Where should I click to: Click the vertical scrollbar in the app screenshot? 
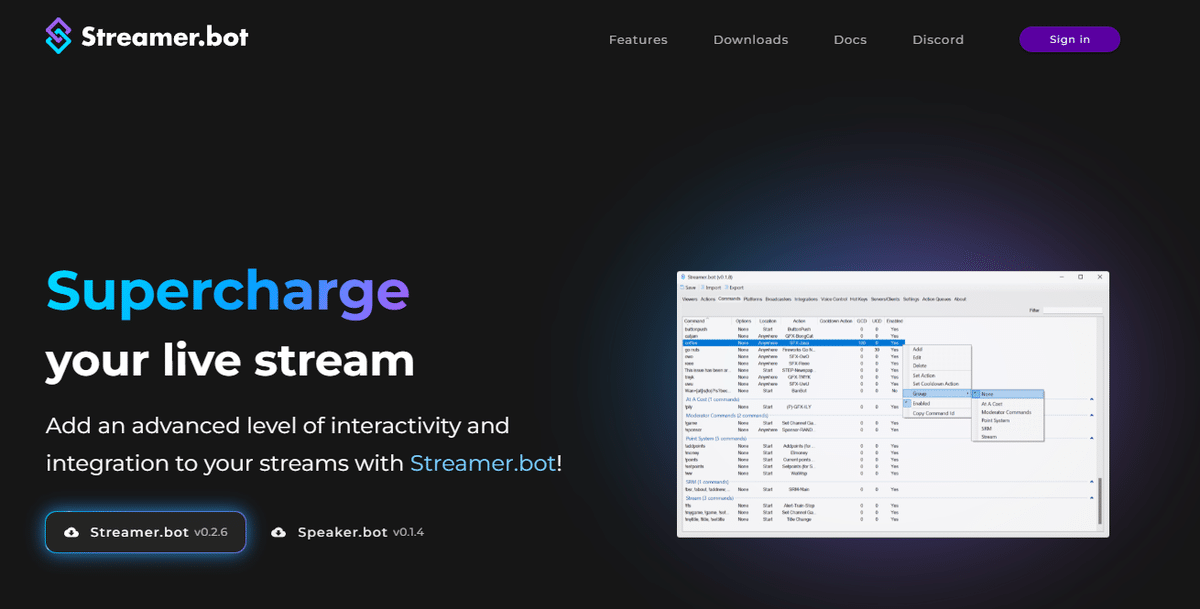pos(1100,500)
